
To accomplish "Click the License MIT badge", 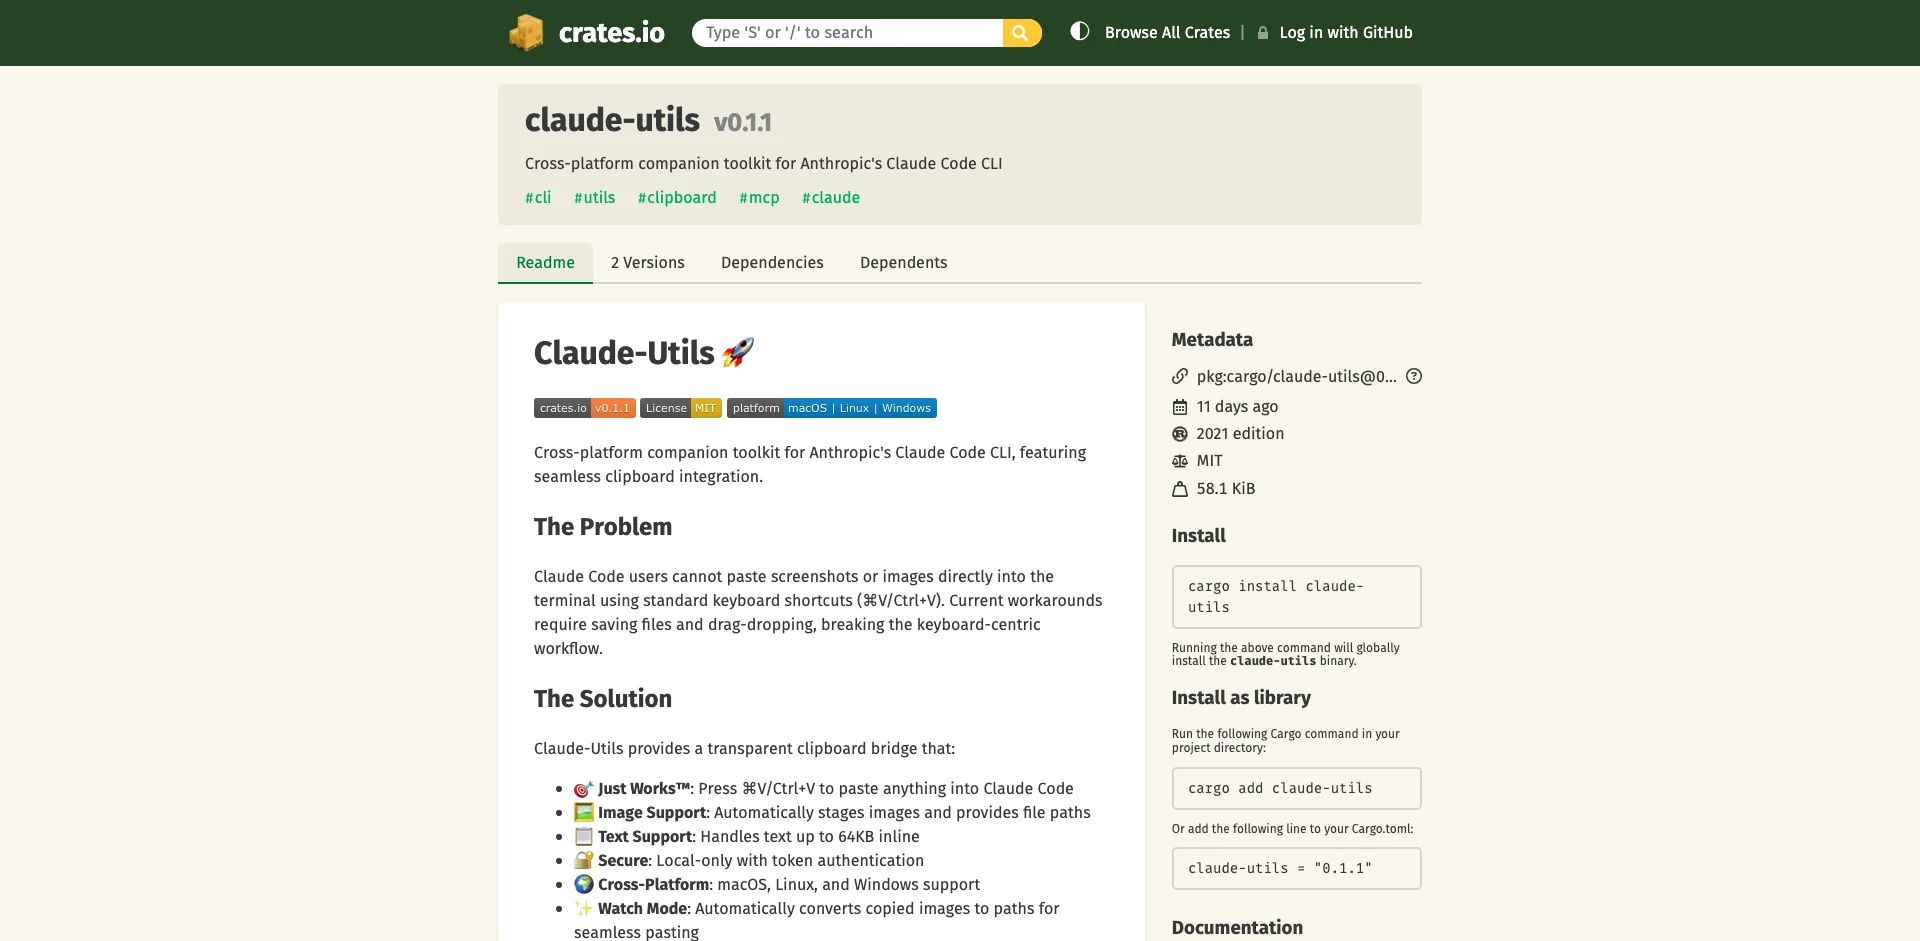I will tap(680, 408).
